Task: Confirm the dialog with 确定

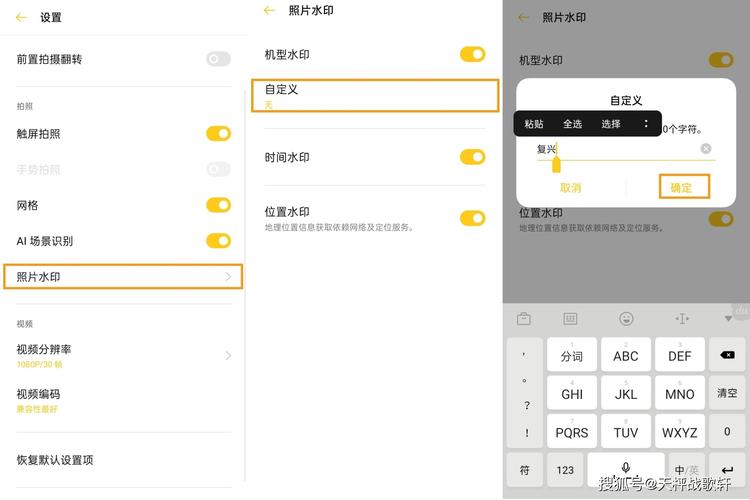Action: (x=682, y=187)
